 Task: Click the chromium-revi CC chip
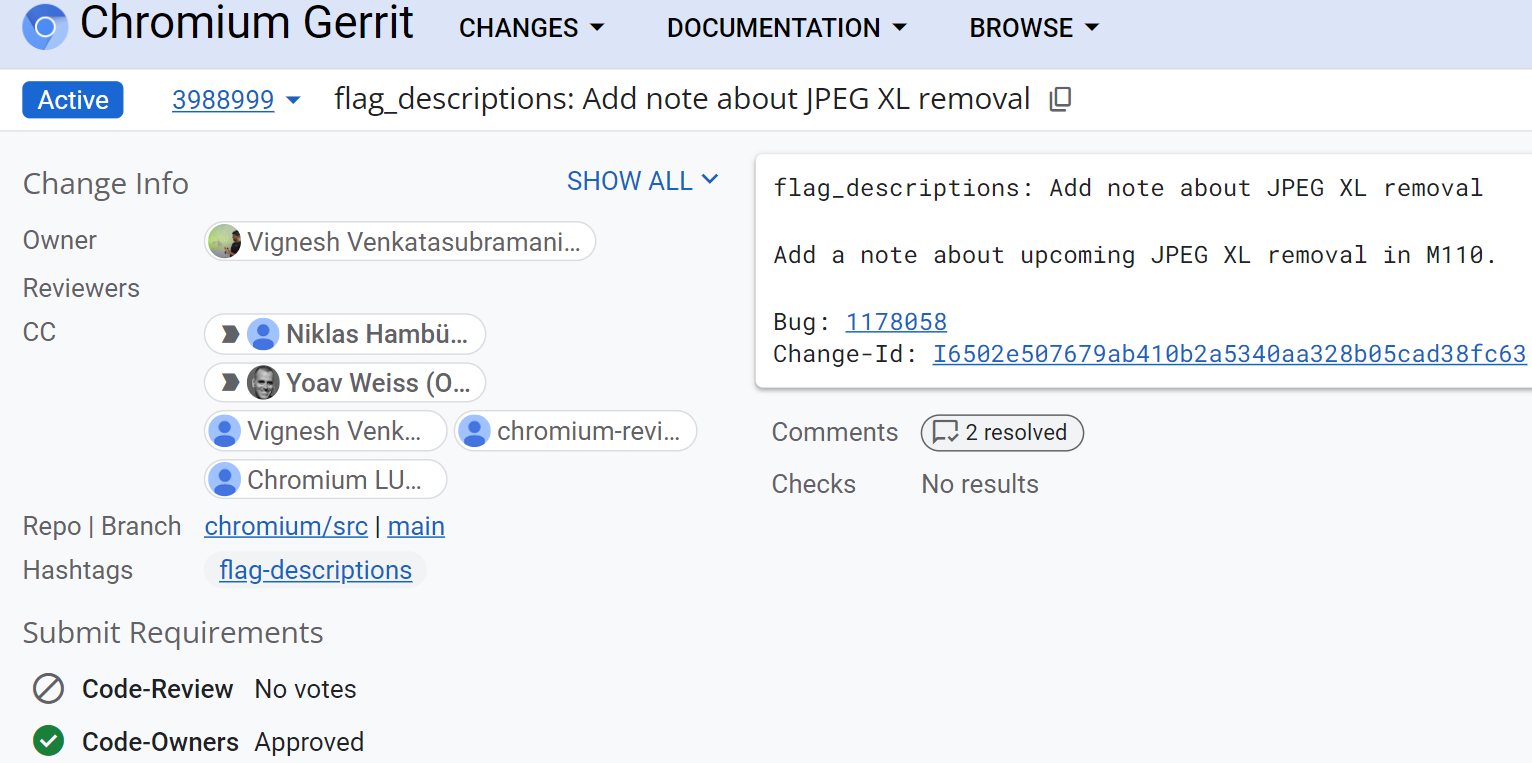pyautogui.click(x=576, y=431)
